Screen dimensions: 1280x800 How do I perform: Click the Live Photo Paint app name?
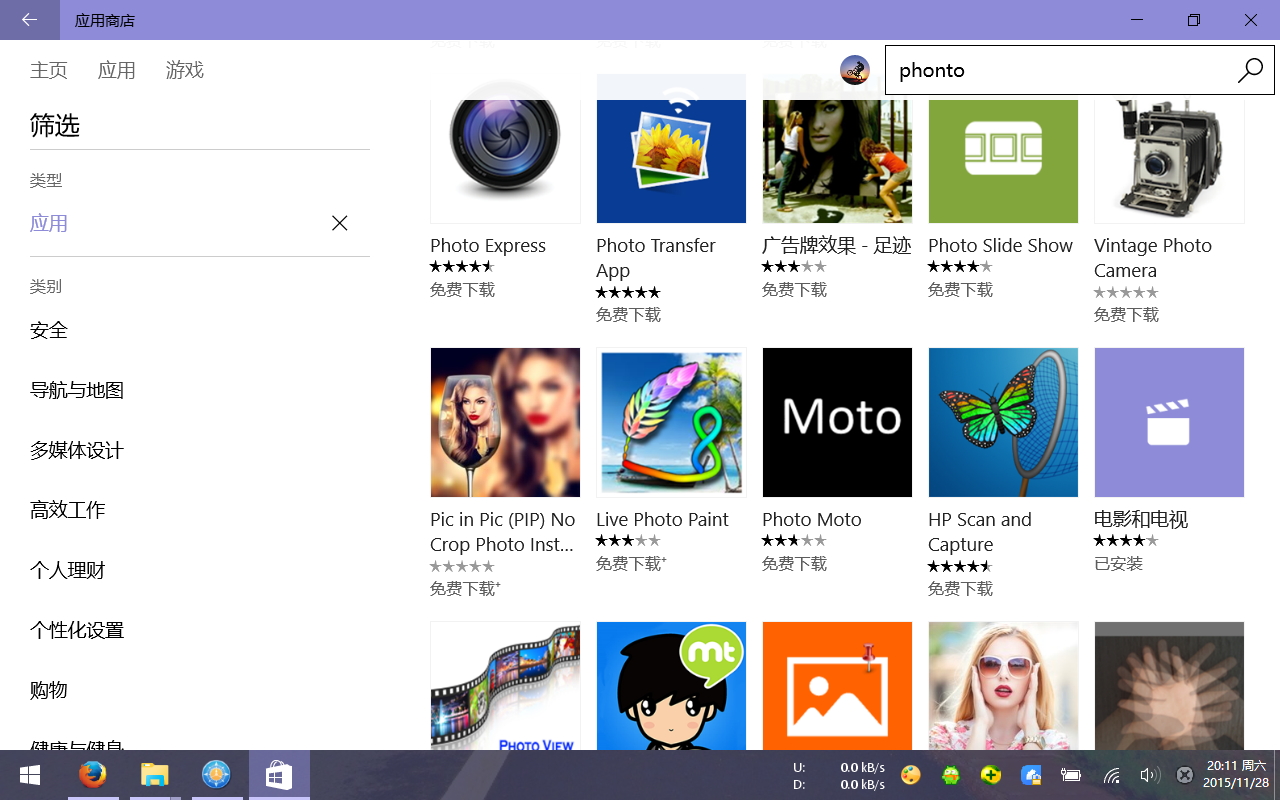662,520
